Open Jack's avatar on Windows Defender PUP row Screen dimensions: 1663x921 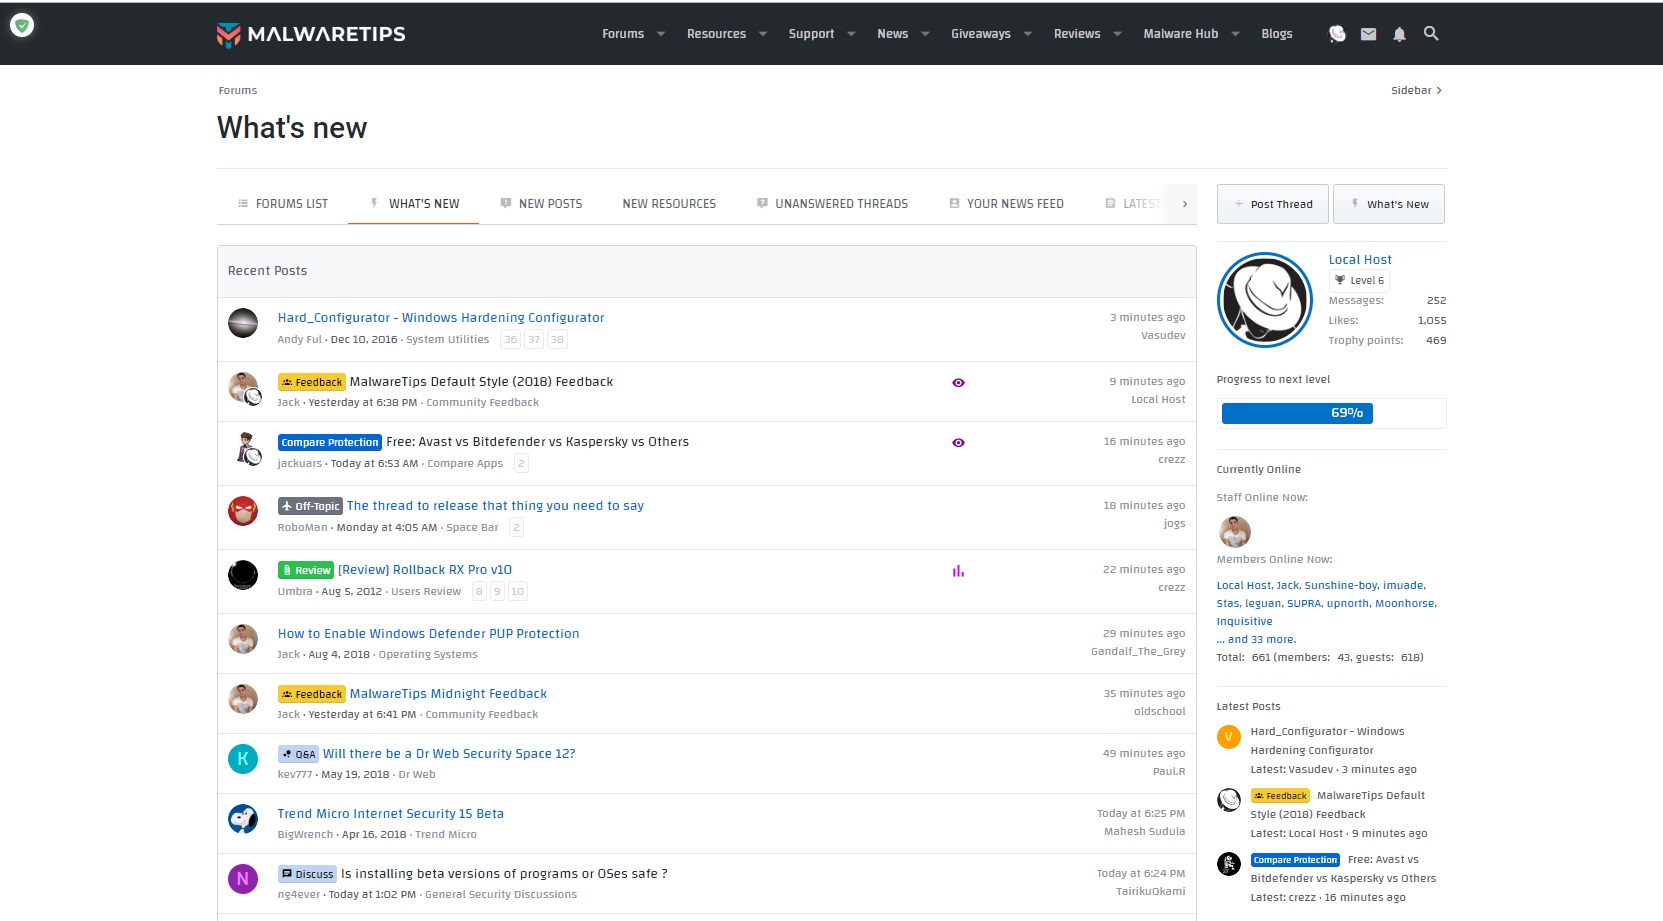(x=243, y=639)
